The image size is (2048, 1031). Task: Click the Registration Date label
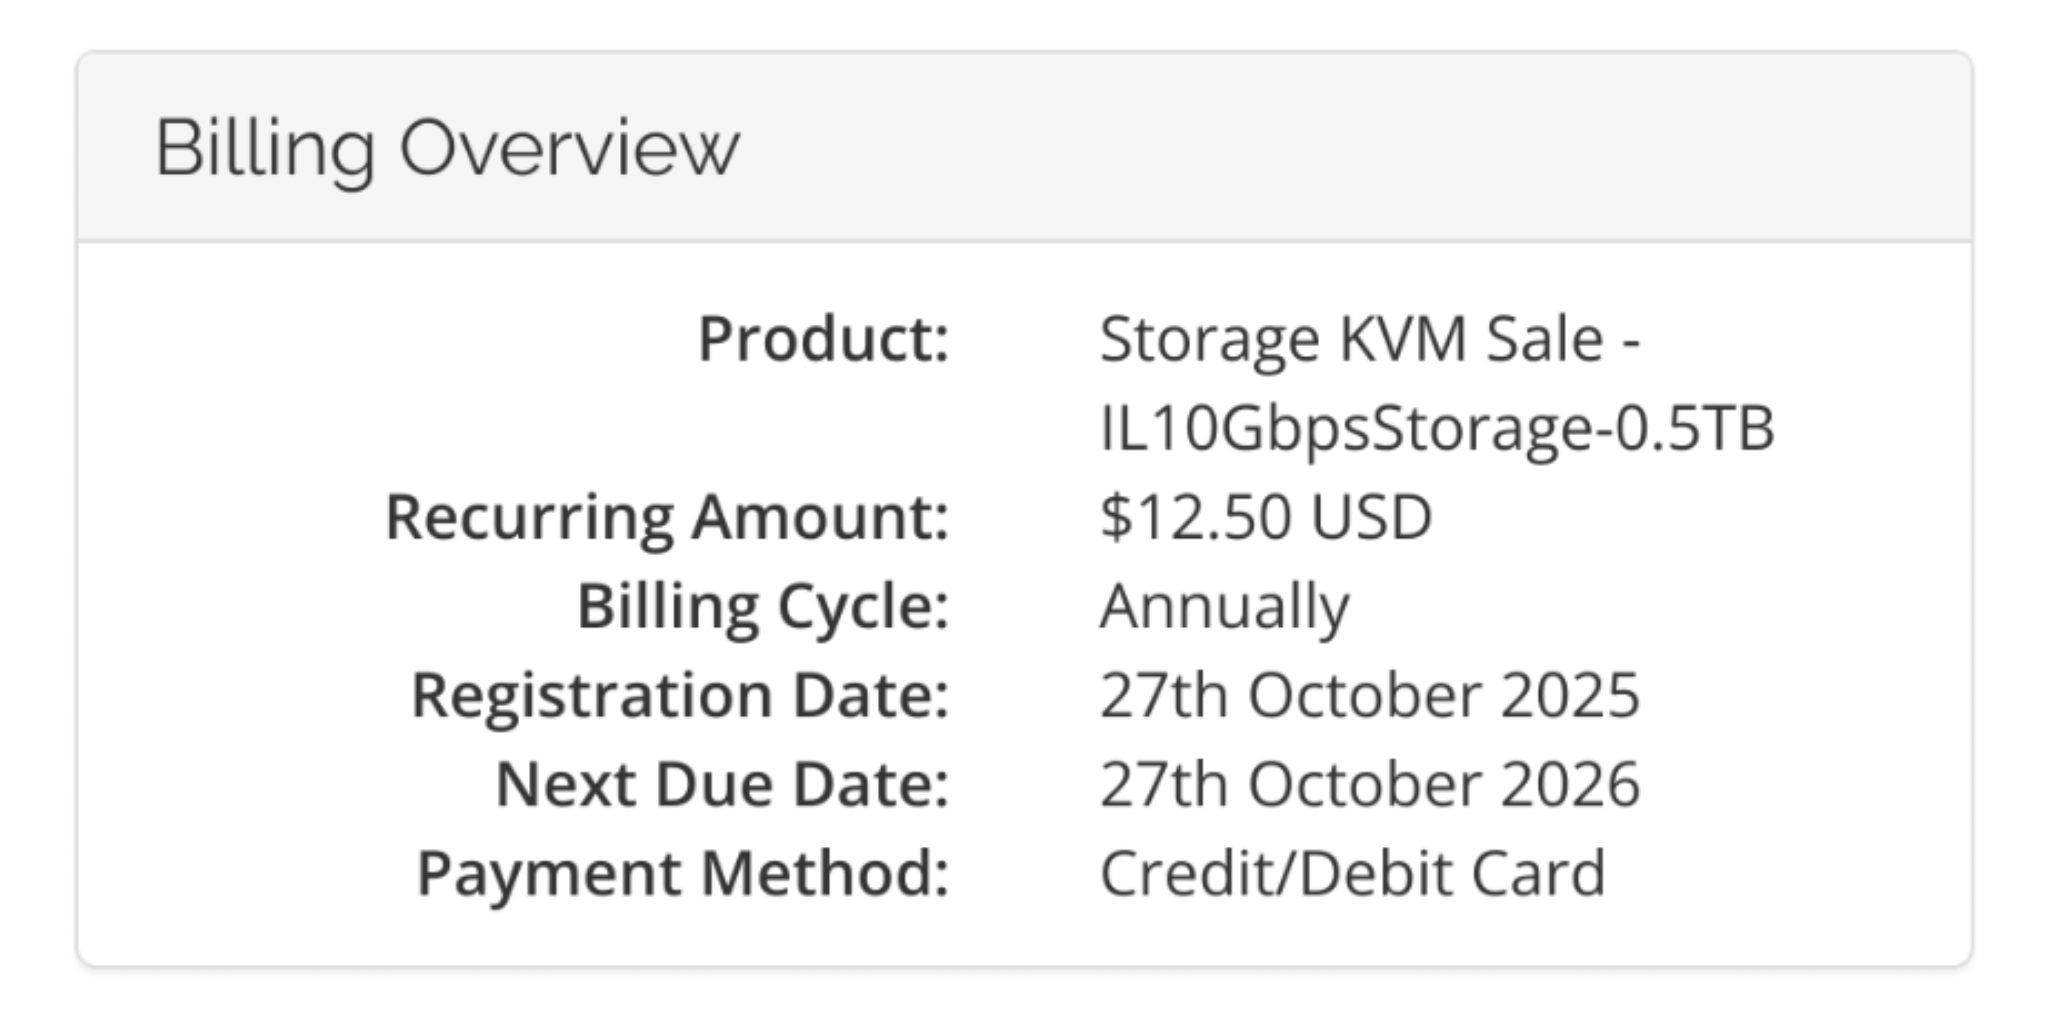(680, 695)
